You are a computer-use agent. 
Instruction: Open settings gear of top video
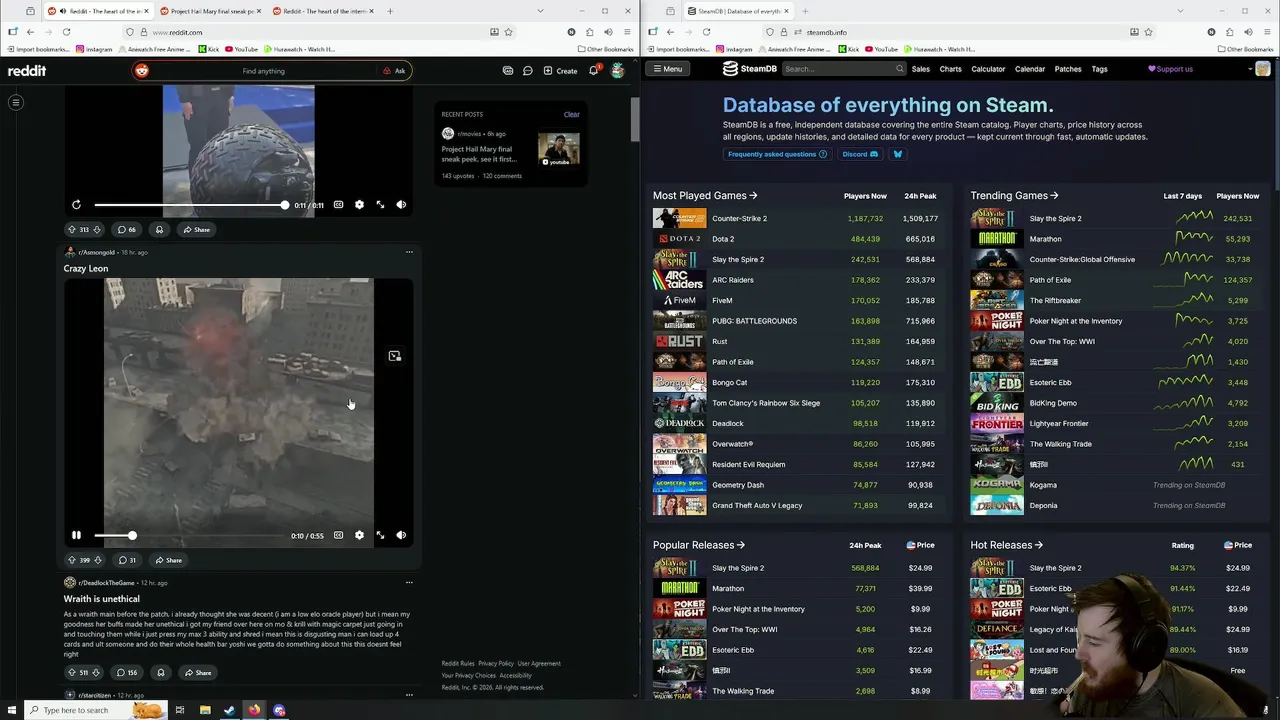point(359,205)
